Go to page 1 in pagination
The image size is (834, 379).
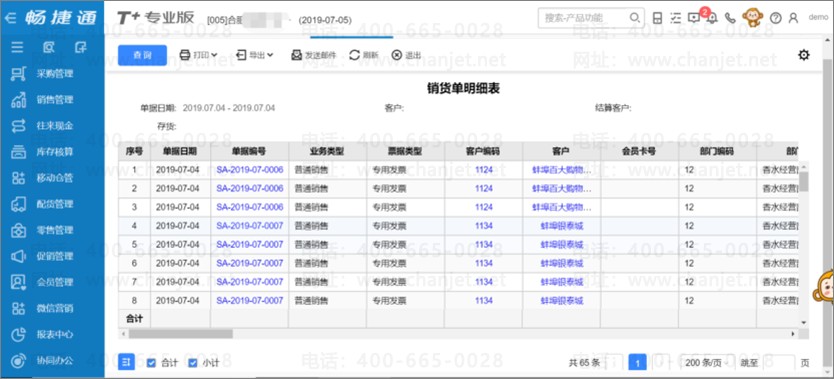(637, 363)
